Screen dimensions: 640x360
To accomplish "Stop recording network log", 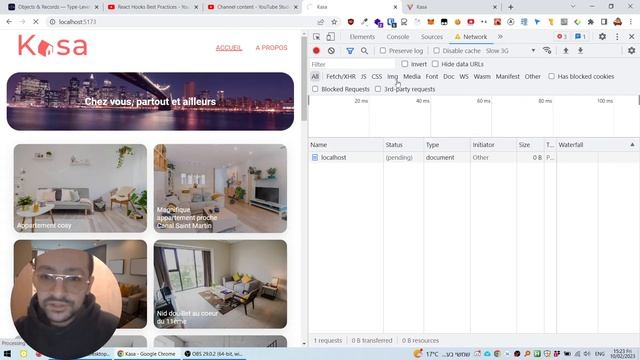I will [x=316, y=51].
